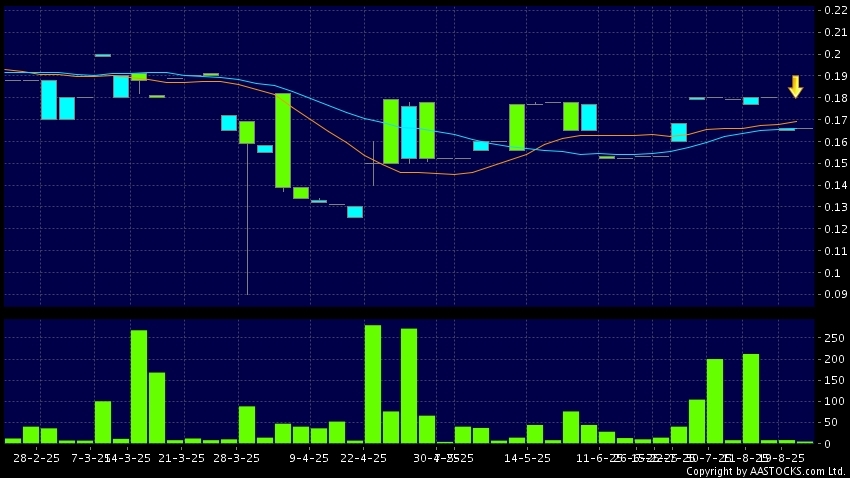Click the small cyan dash at 0.2 price
The height and width of the screenshot is (478, 850).
click(x=103, y=55)
